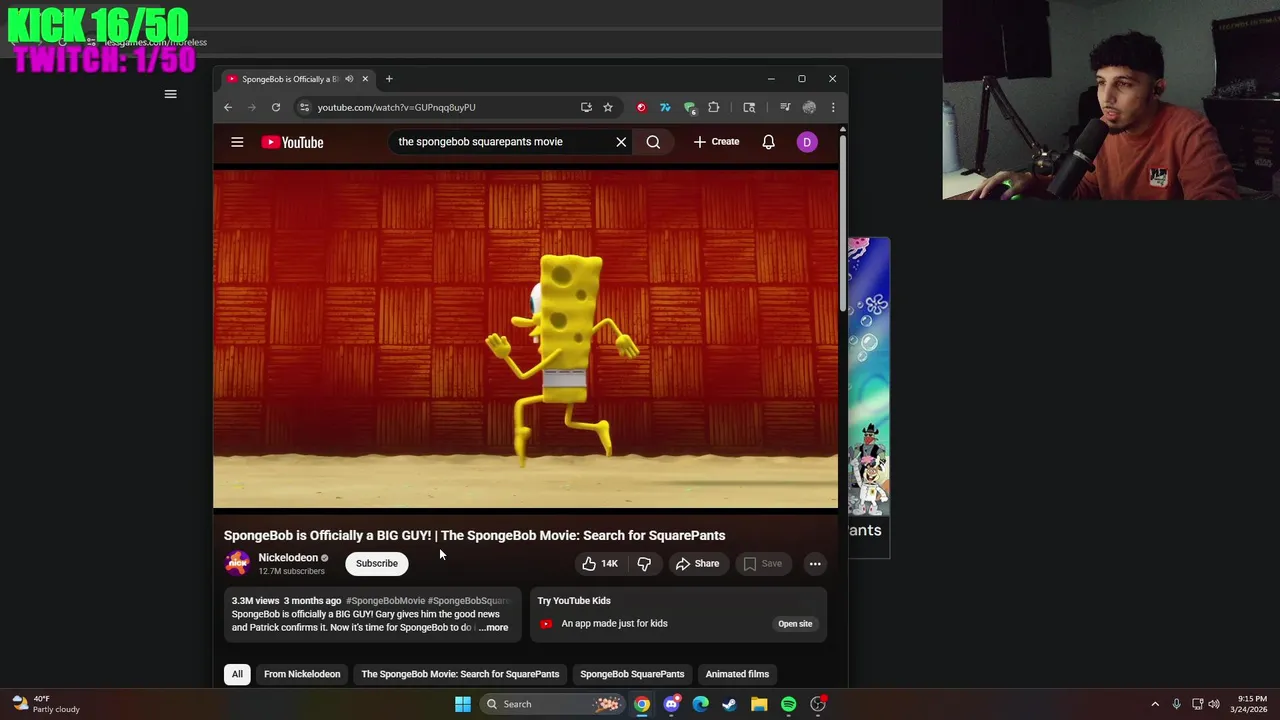Open Discord from the taskbar
Image resolution: width=1280 pixels, height=720 pixels.
click(671, 704)
